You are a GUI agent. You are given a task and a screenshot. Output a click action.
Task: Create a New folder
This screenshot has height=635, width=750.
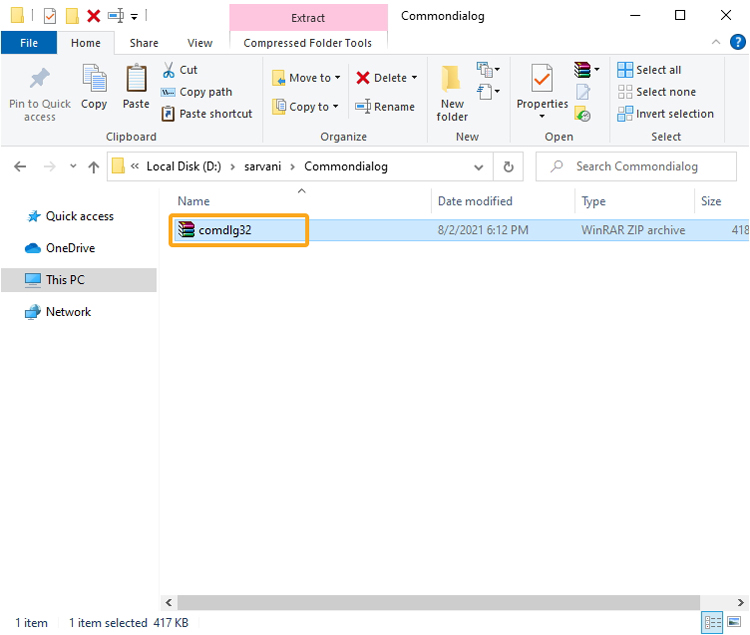[x=452, y=94]
